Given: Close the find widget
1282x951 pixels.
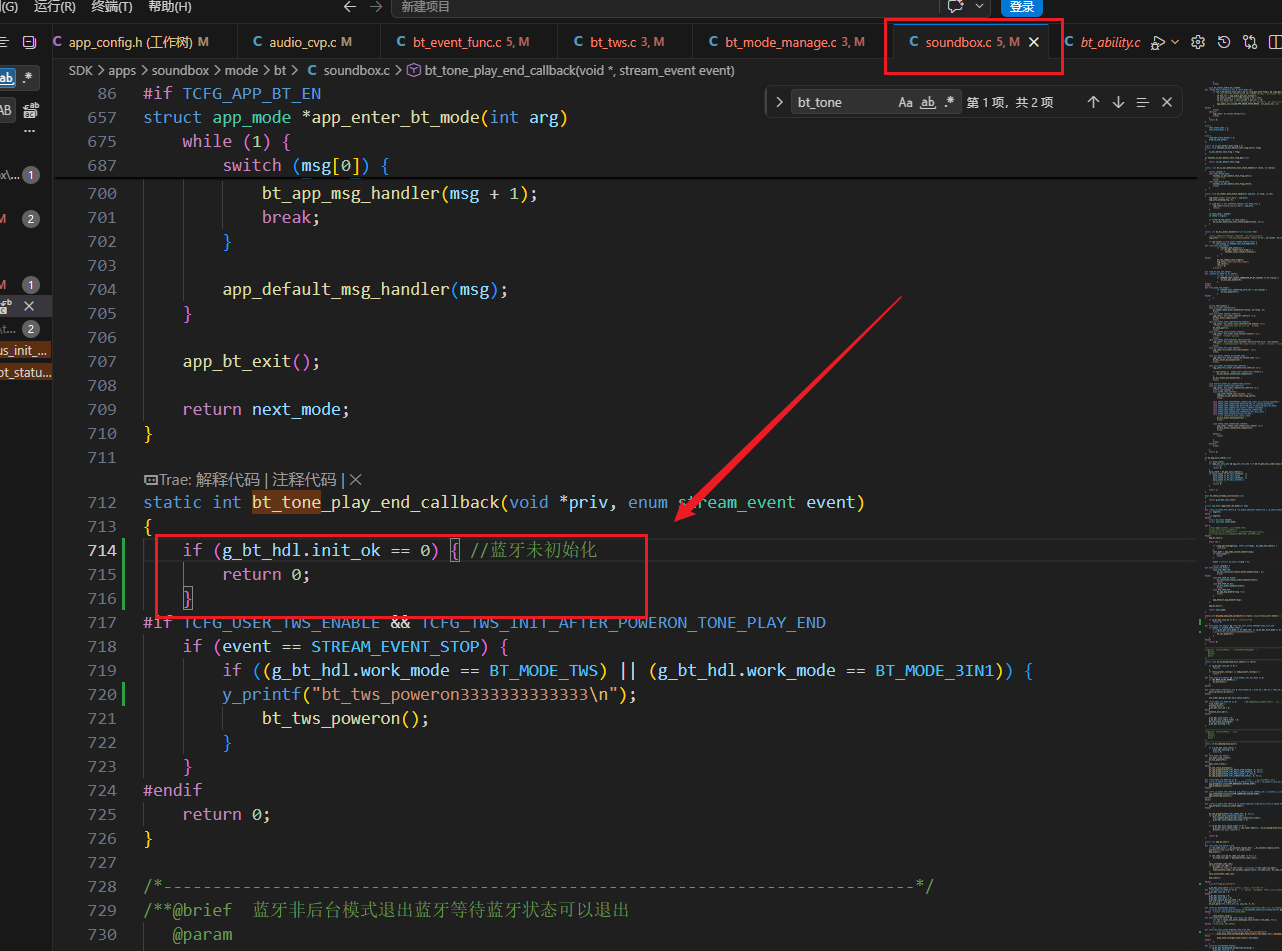Looking at the screenshot, I should coord(1167,102).
